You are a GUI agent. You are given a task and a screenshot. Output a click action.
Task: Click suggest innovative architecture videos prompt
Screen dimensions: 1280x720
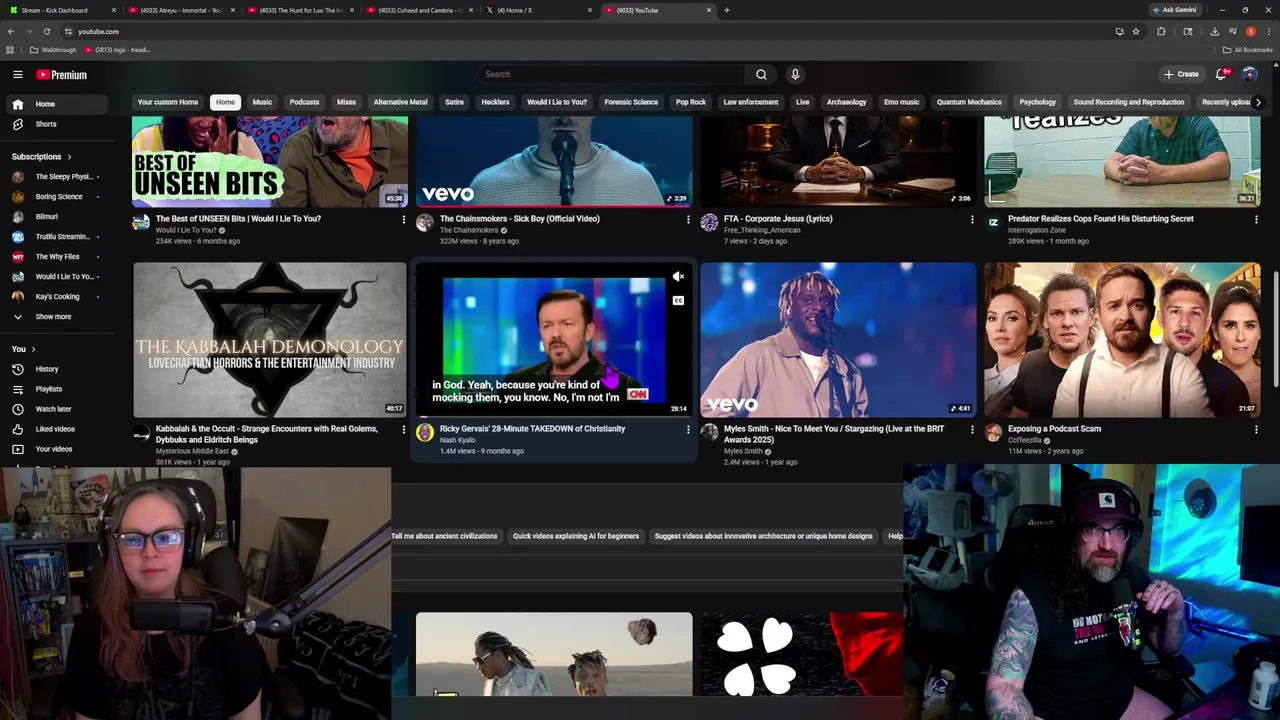pos(763,536)
